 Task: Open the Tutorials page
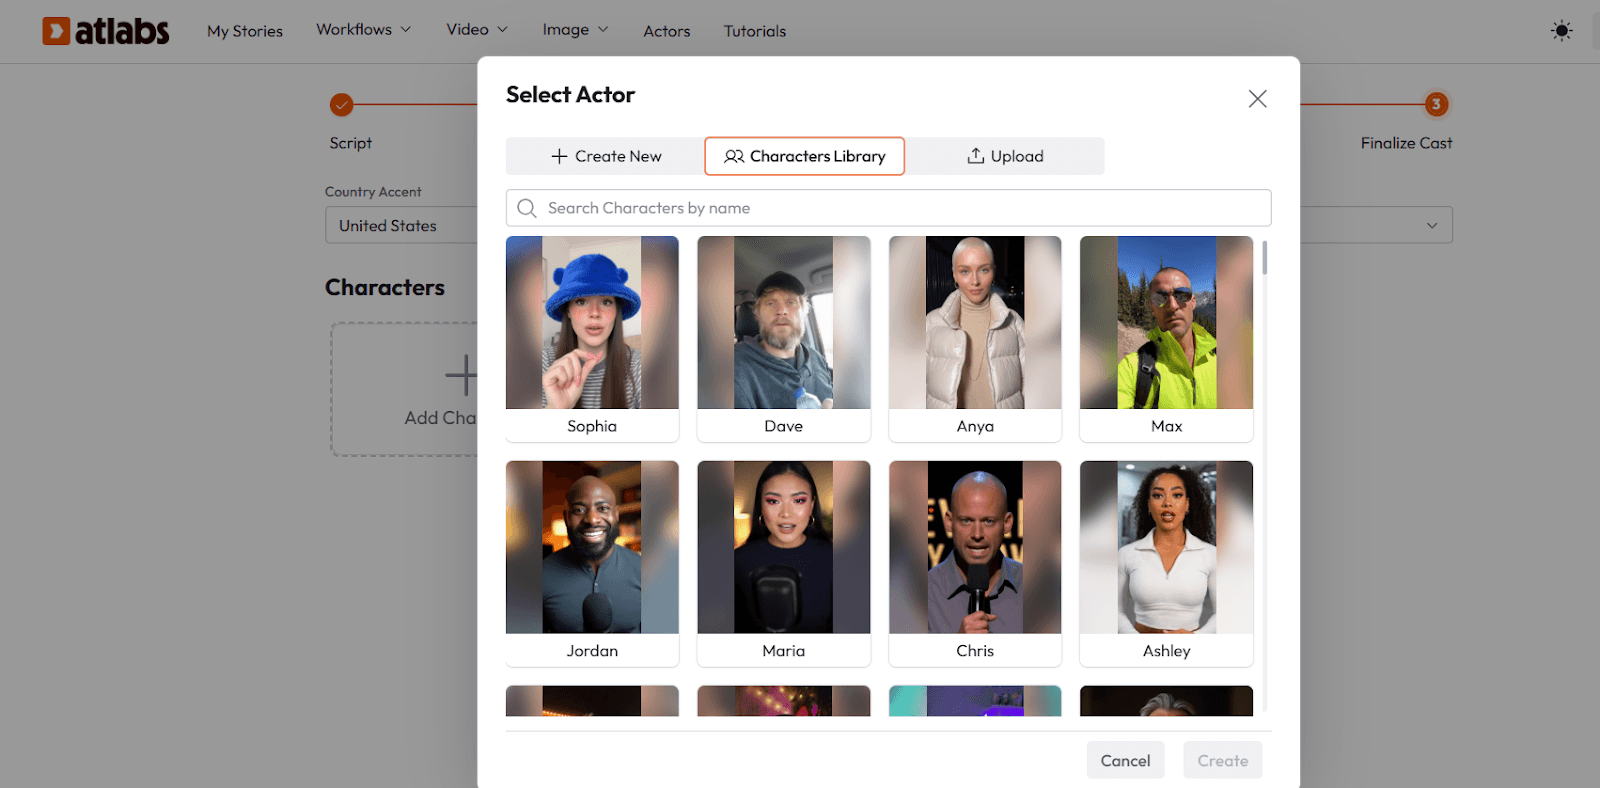(x=755, y=31)
